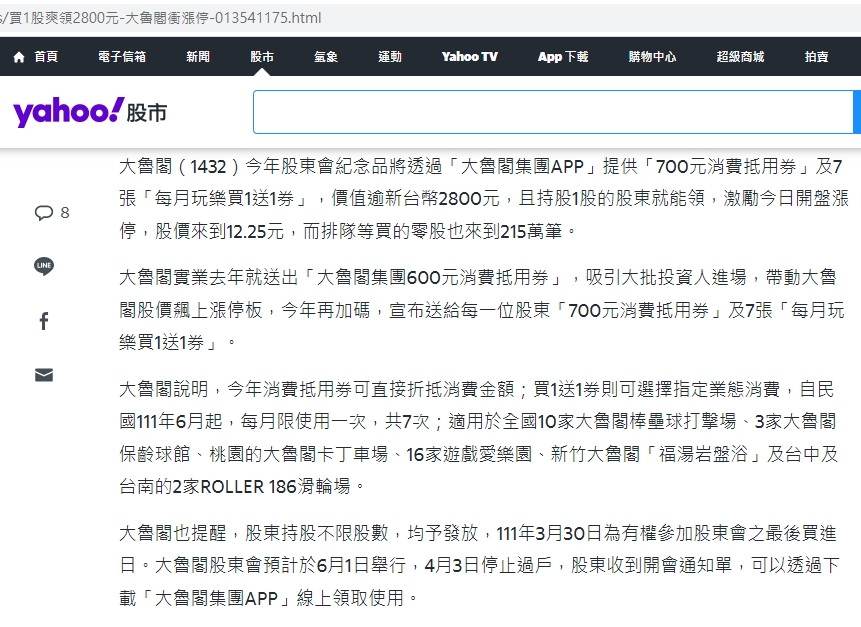Share the article via LINE icon
The image size is (861, 627).
click(44, 266)
